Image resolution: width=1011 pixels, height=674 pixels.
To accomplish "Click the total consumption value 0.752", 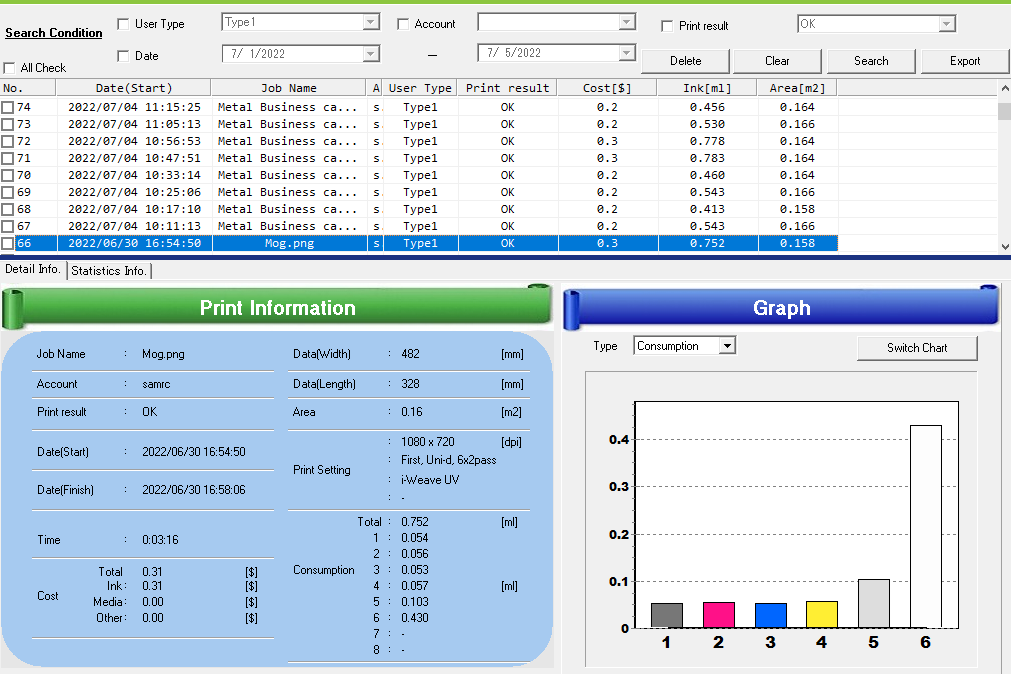I will pos(415,522).
